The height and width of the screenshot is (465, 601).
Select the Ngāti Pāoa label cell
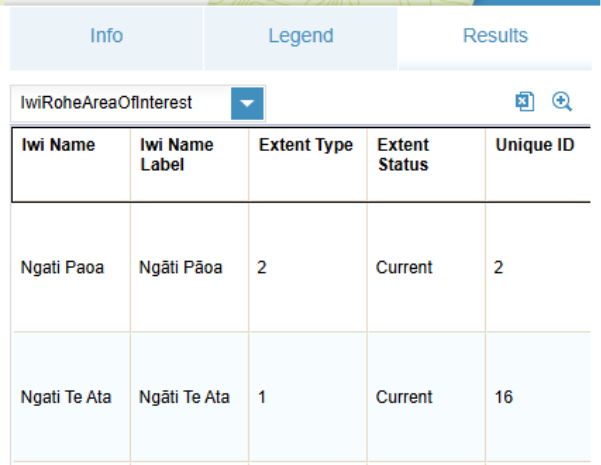pos(190,268)
